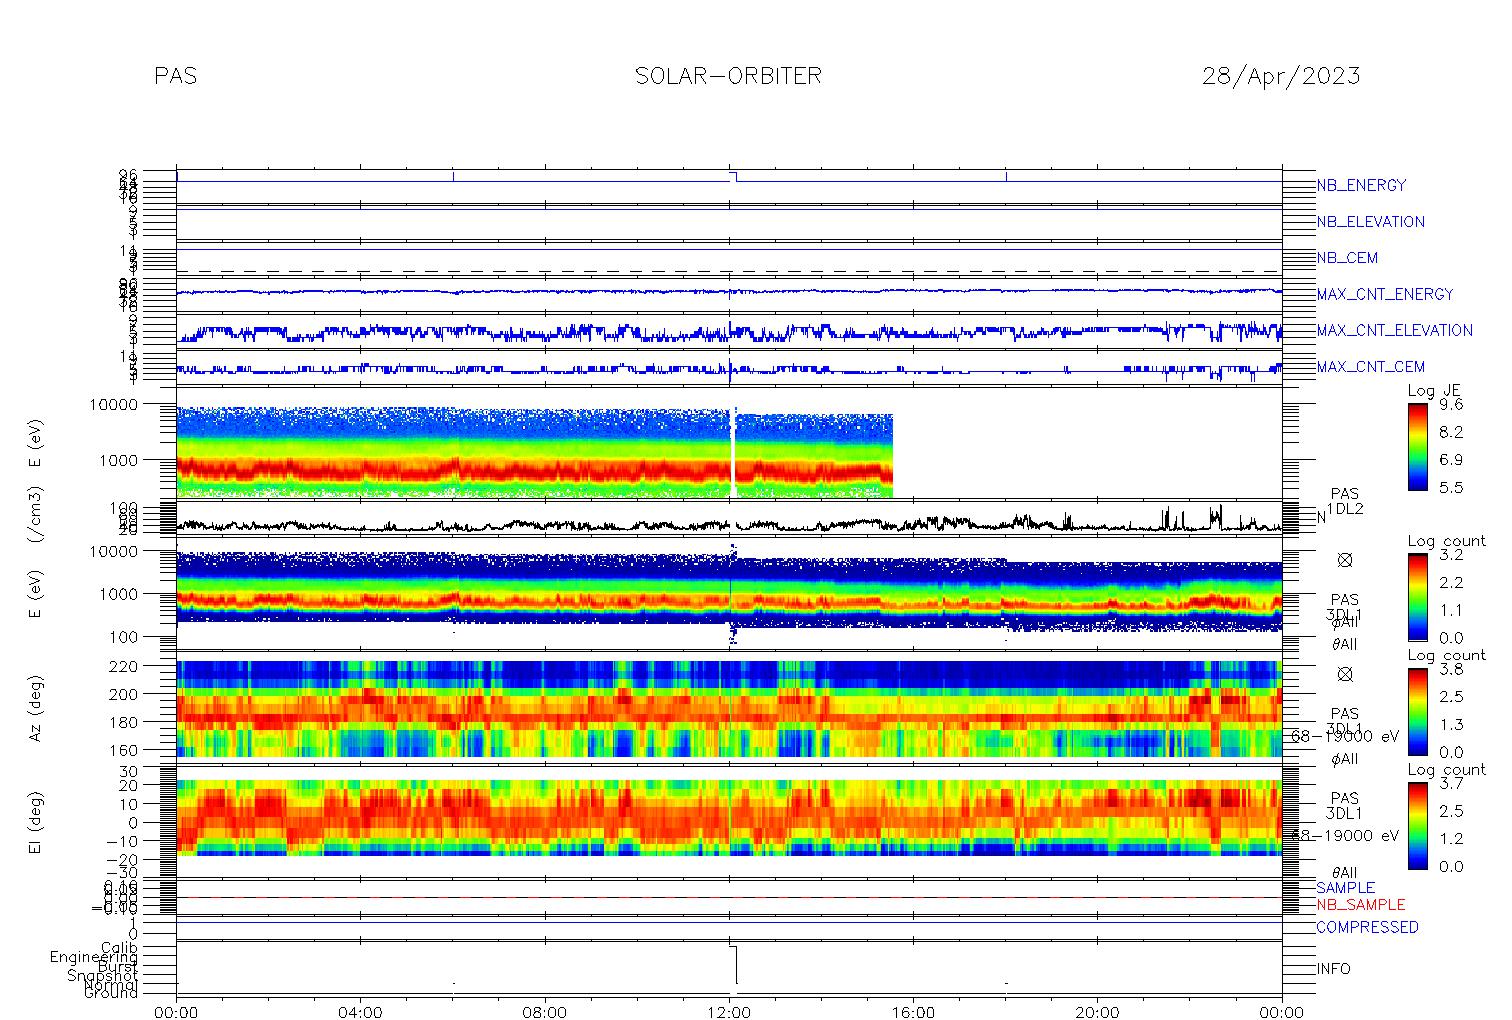Screen dimensions: 1512x1020
Task: Click the Engineering mode label
Action: pyautogui.click(x=95, y=957)
